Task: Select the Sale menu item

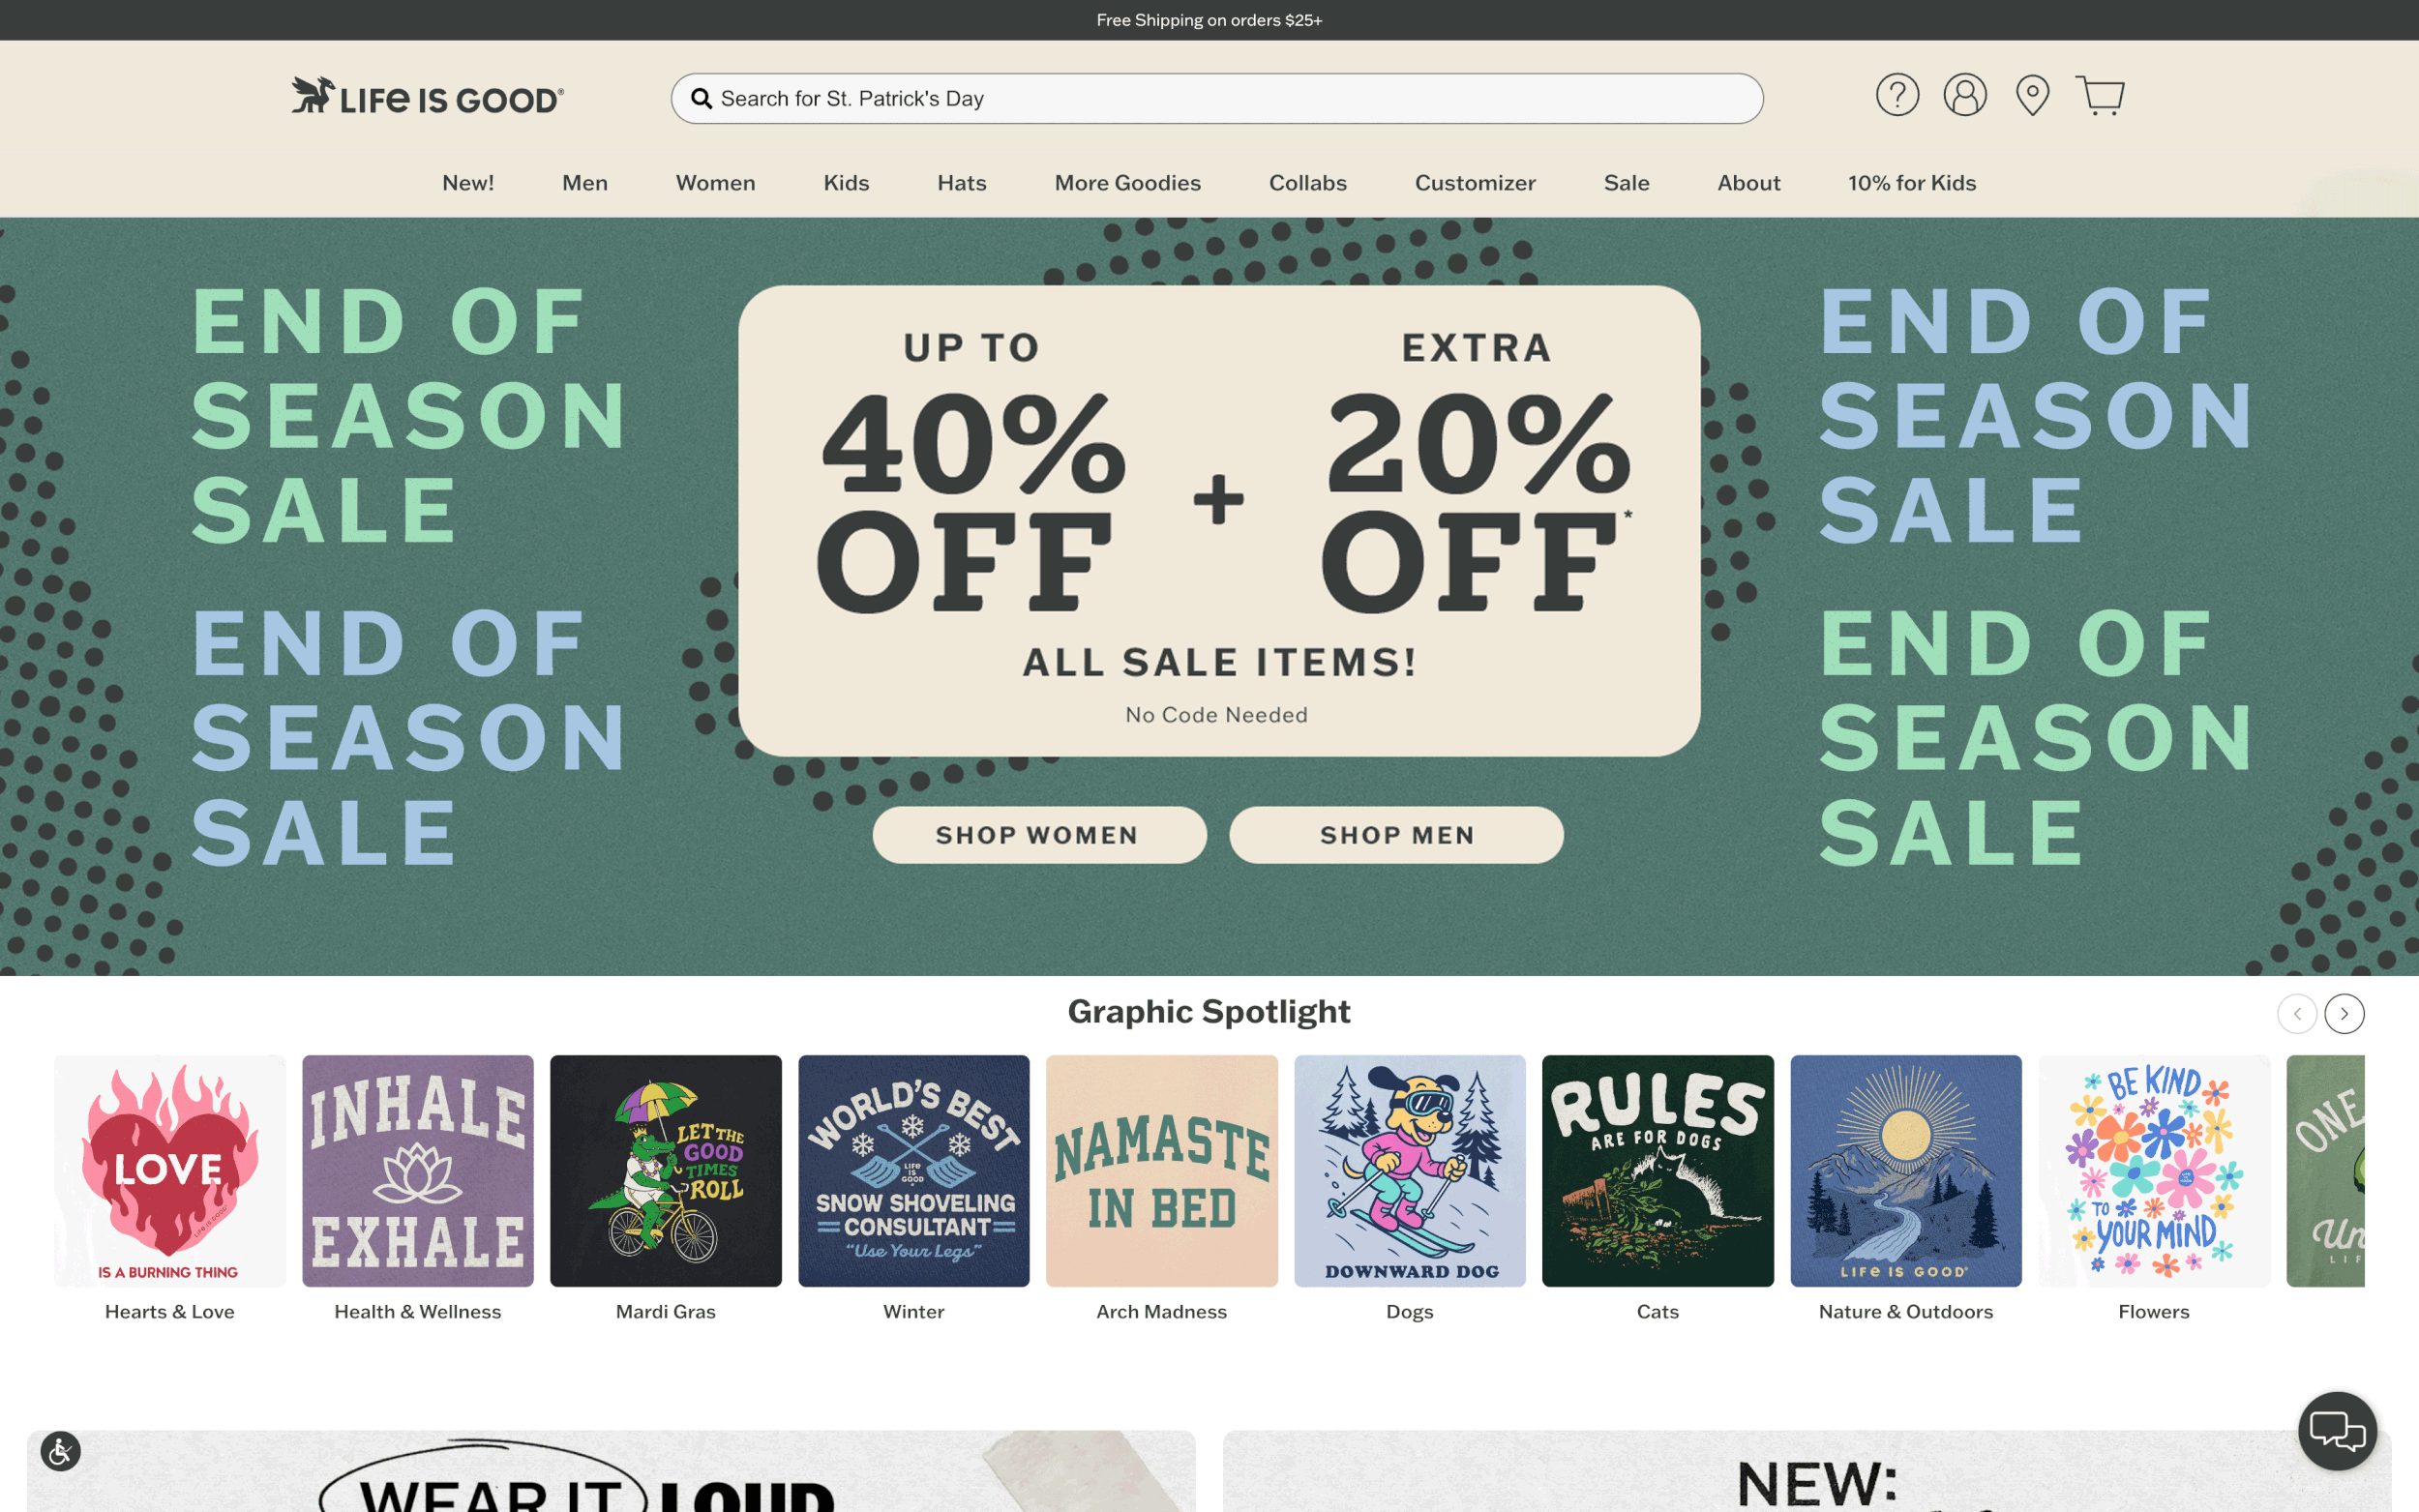Action: click(1626, 183)
